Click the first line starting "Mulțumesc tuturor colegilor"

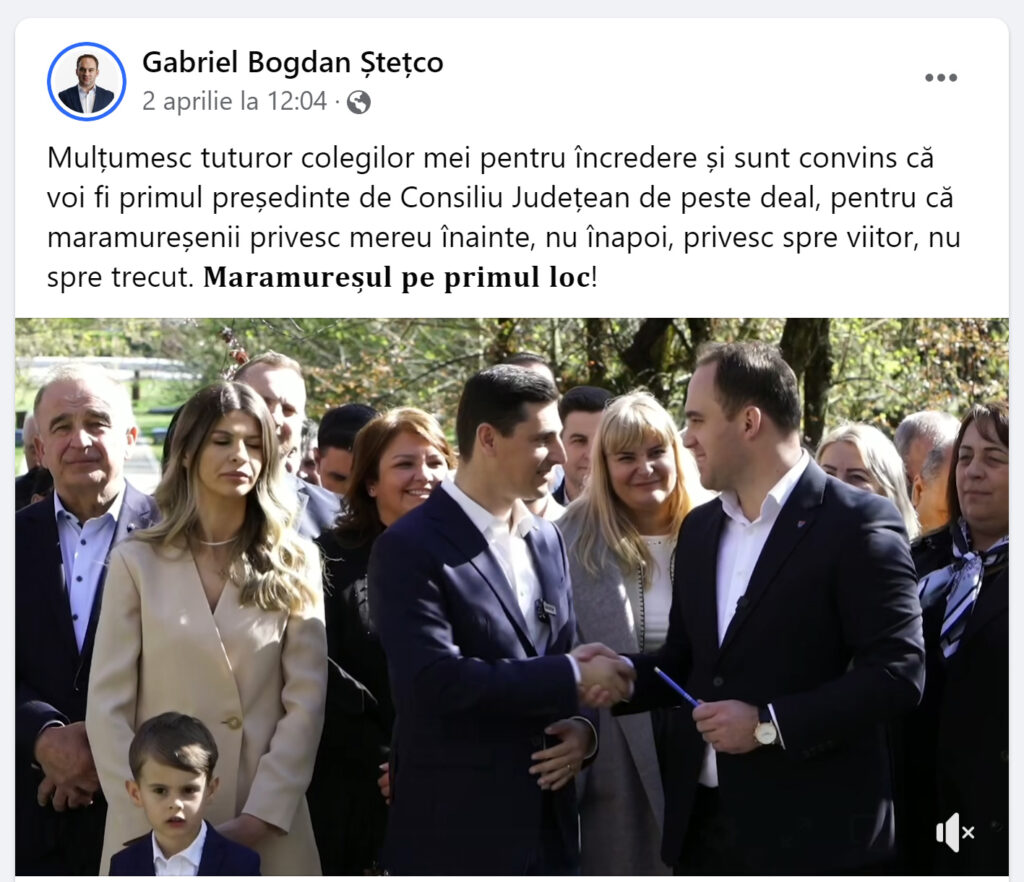pyautogui.click(x=490, y=158)
